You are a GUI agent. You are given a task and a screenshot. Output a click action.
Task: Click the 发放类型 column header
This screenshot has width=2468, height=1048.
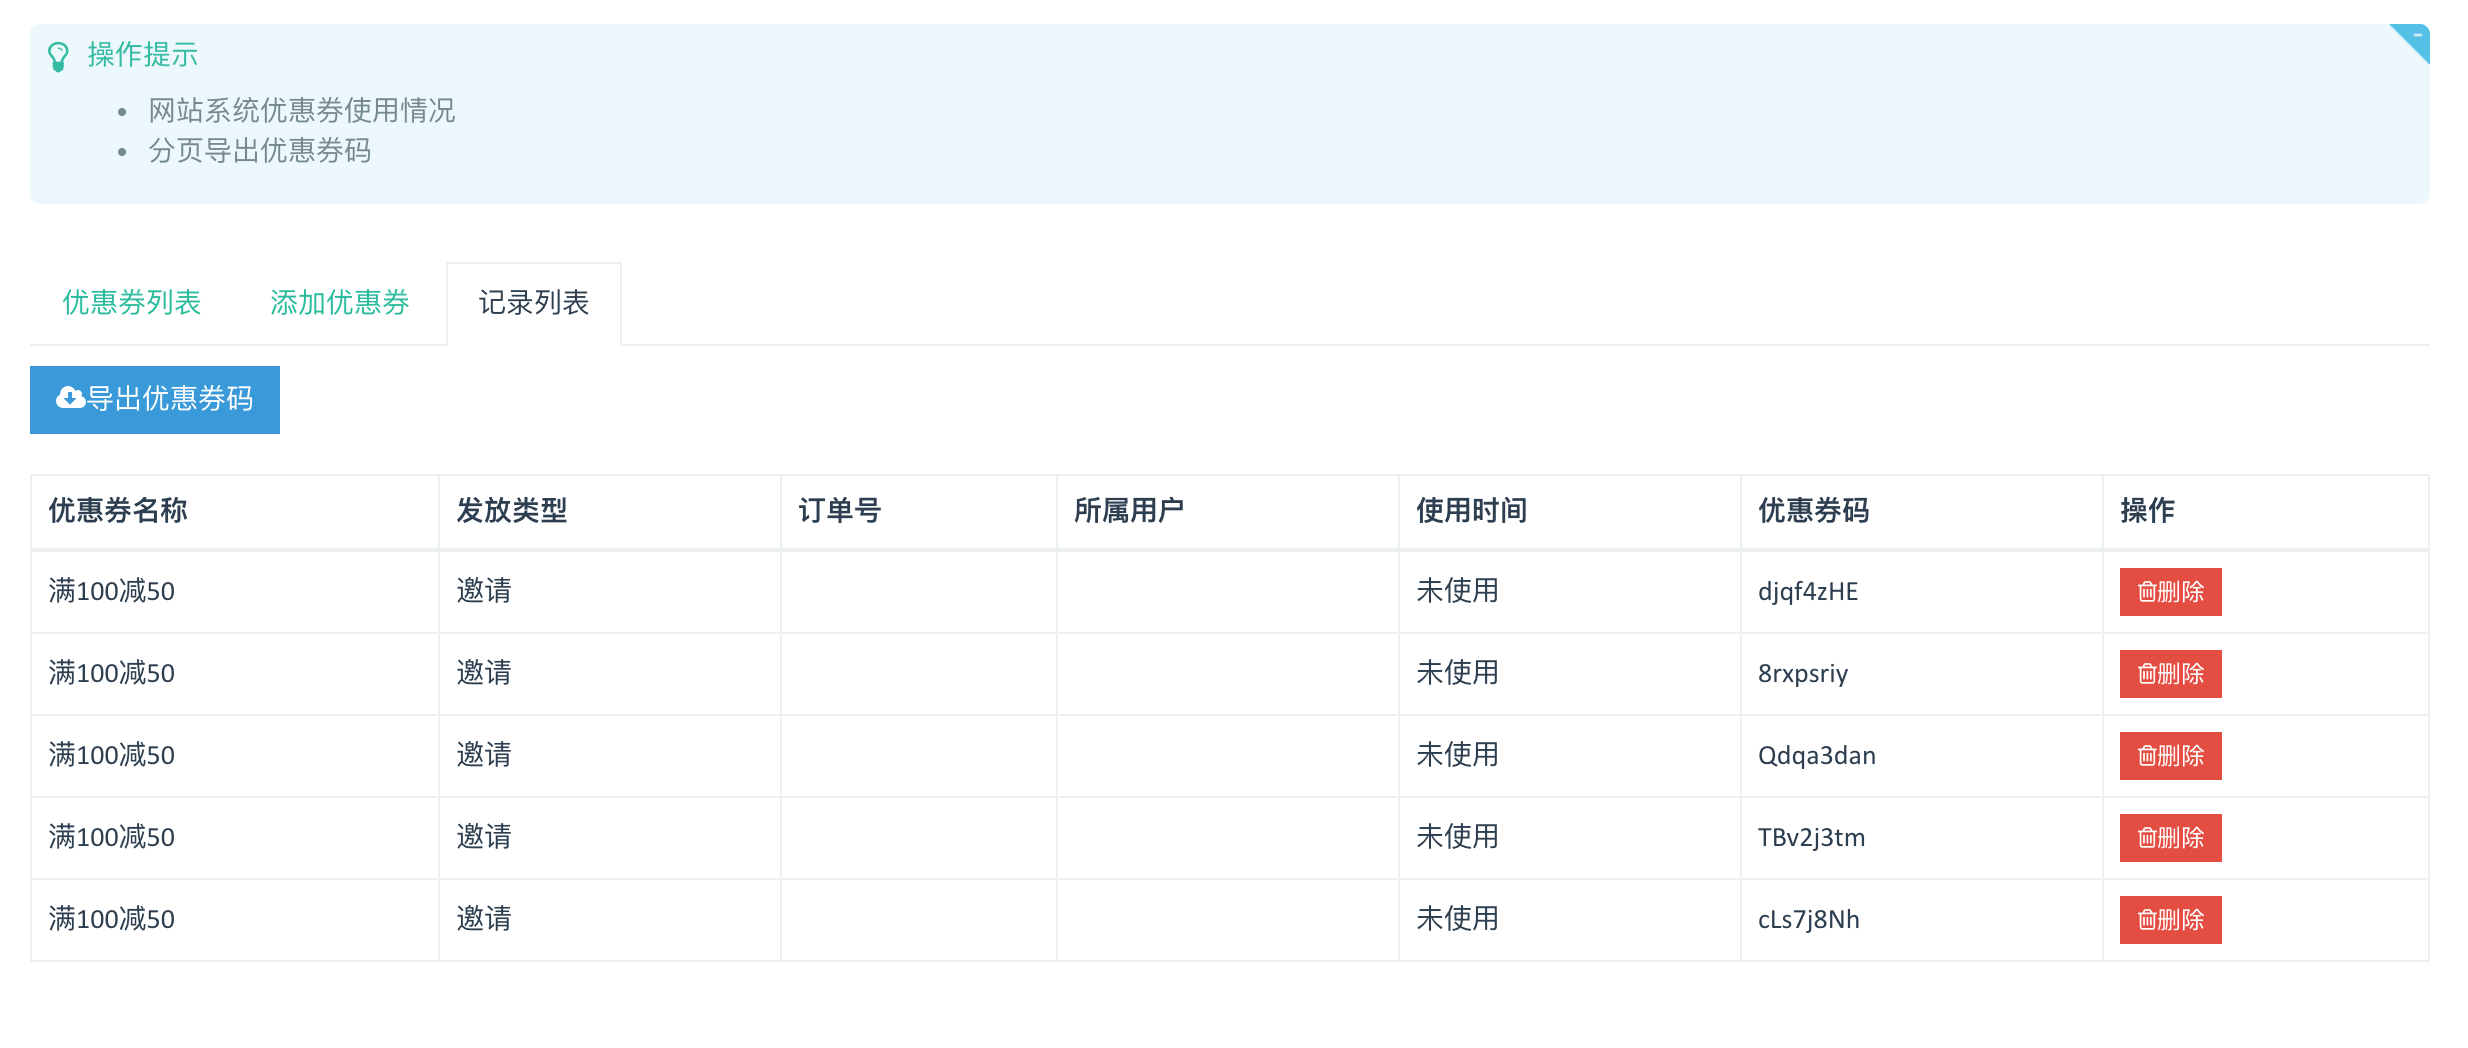[x=511, y=511]
